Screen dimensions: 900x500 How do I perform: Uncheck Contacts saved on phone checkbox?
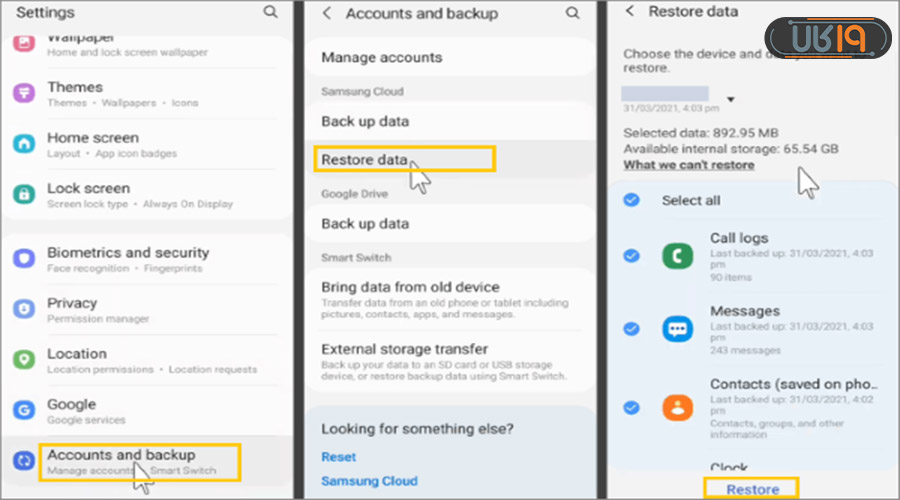[x=631, y=407]
